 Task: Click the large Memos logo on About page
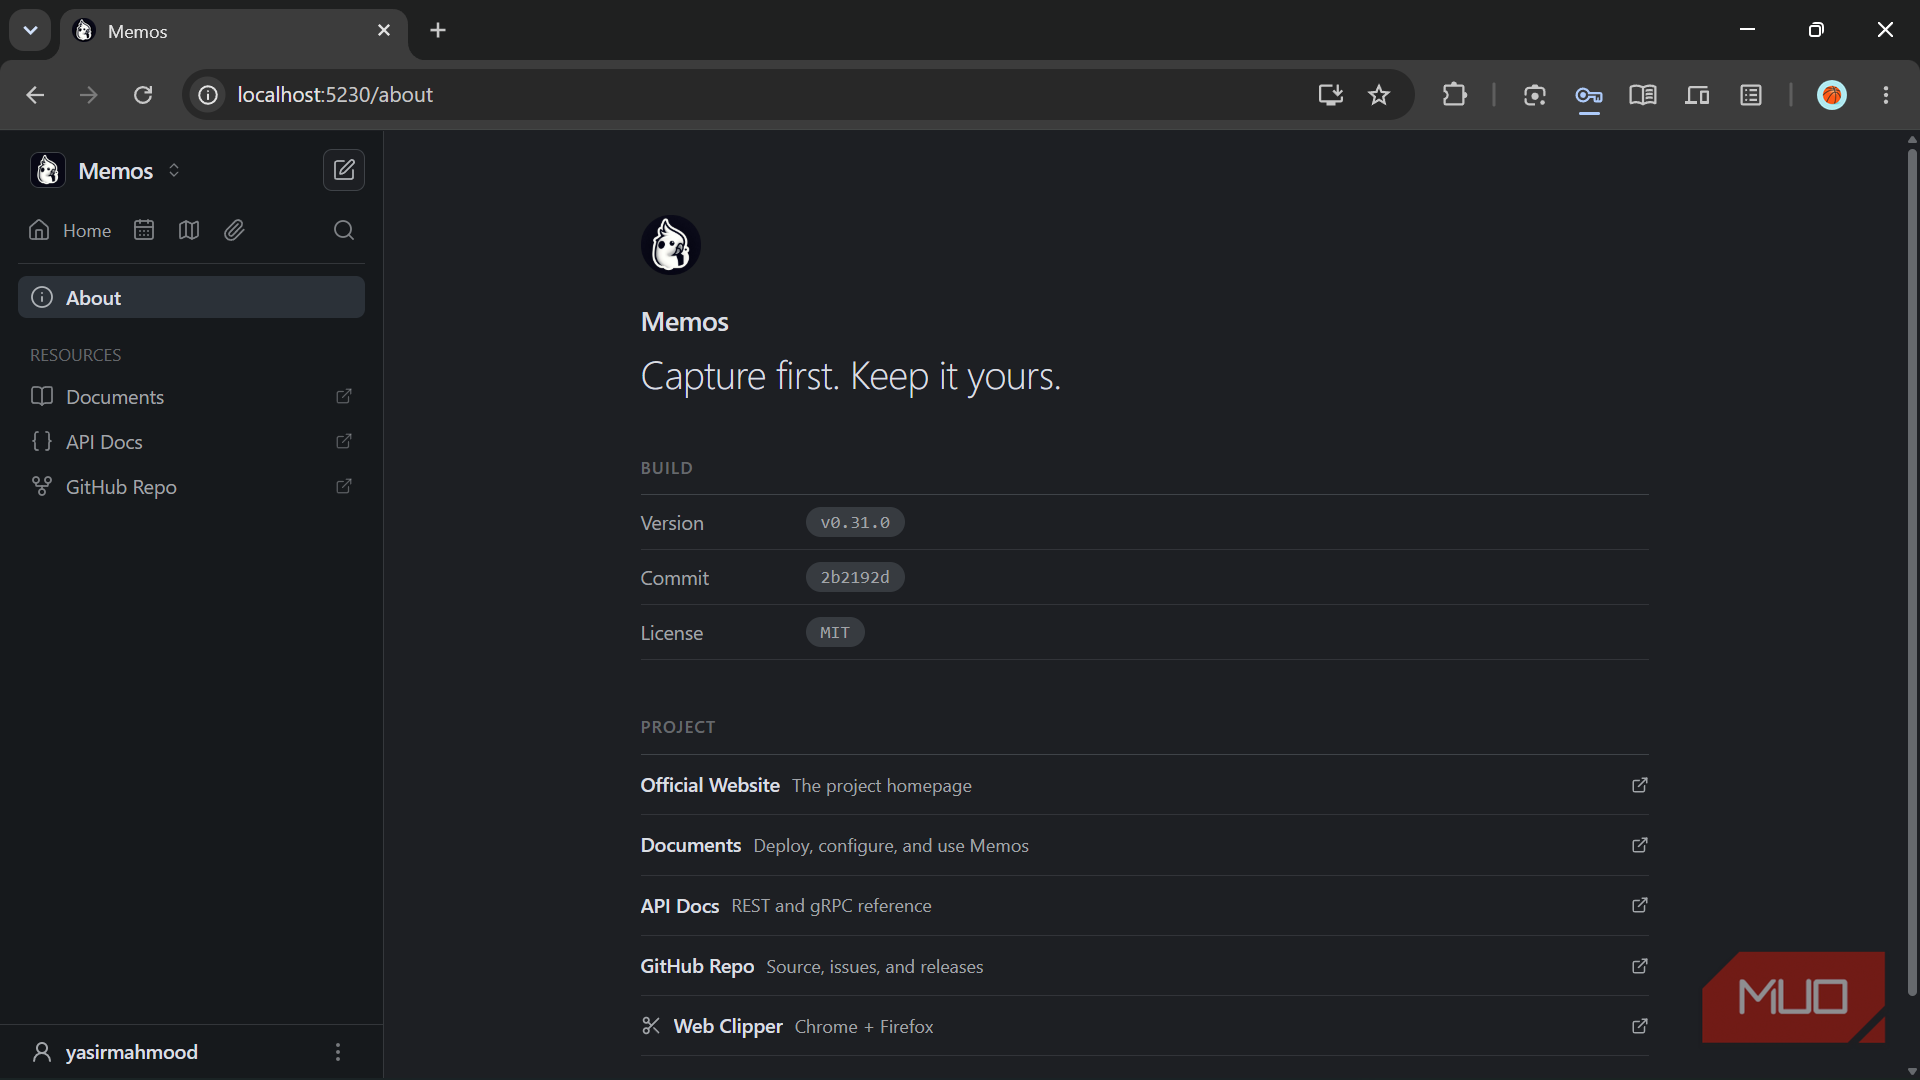(670, 245)
